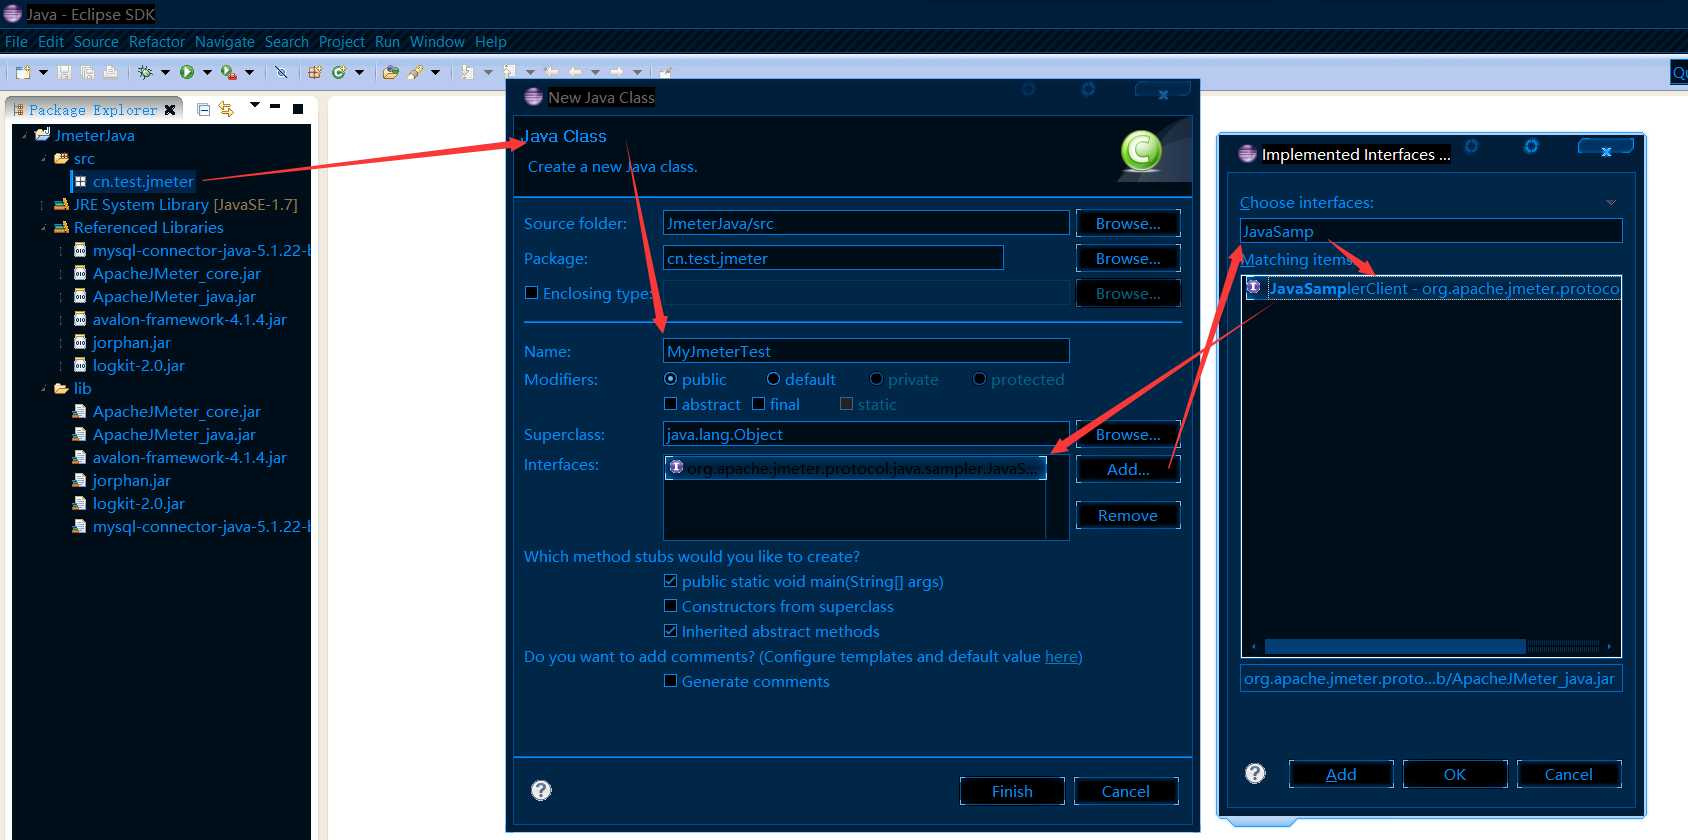Click the Package Explorer view menu arrow
The height and width of the screenshot is (840, 1688).
tap(254, 104)
